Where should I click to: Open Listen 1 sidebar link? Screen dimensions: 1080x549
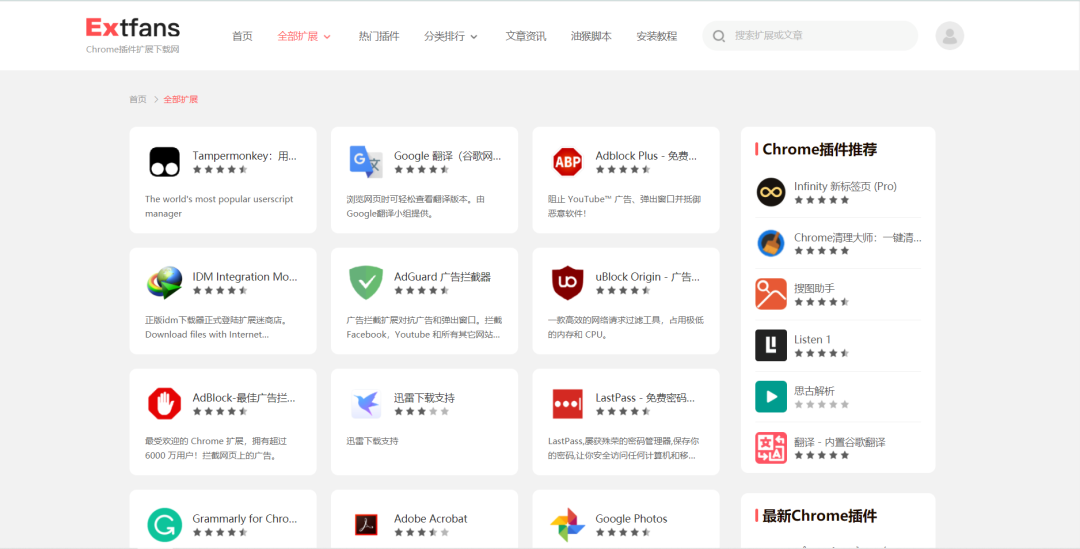pyautogui.click(x=812, y=339)
